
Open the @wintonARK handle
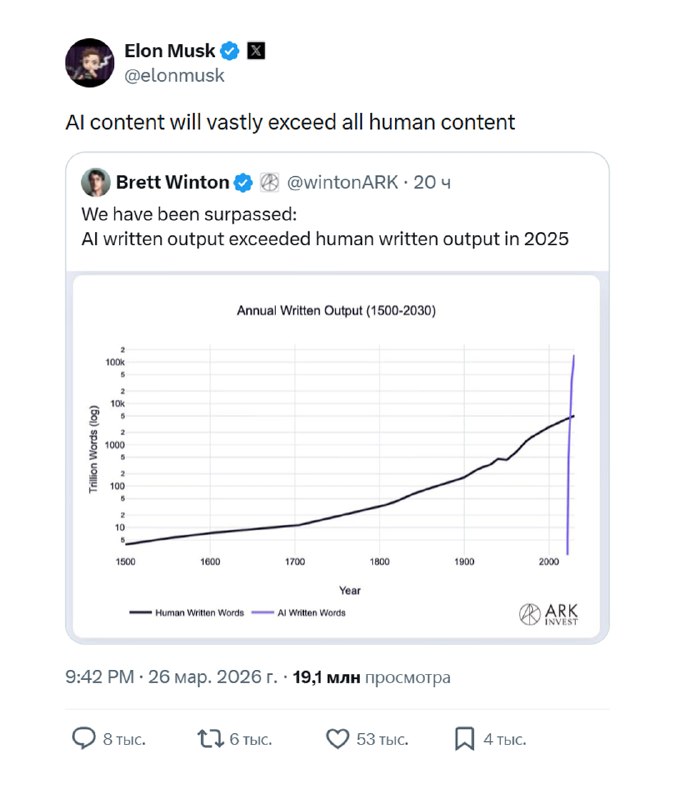[343, 182]
